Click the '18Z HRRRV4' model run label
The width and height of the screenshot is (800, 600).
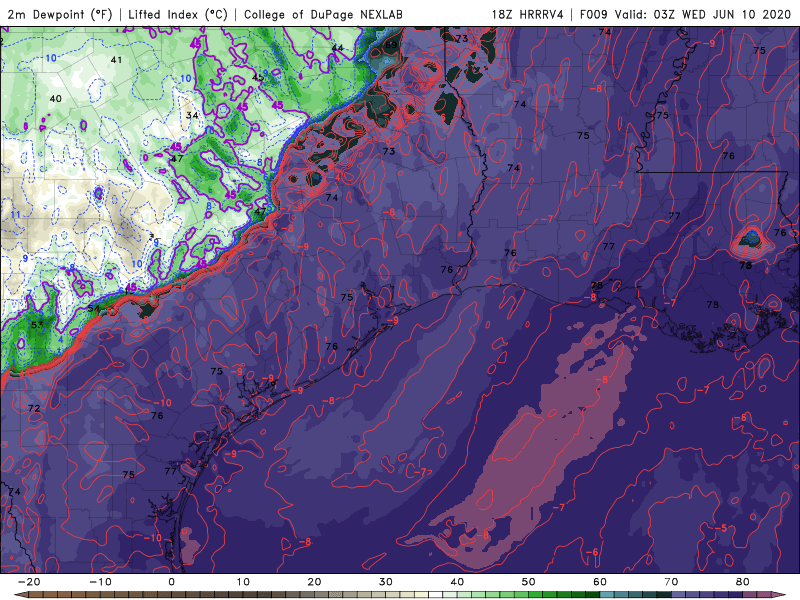[527, 14]
